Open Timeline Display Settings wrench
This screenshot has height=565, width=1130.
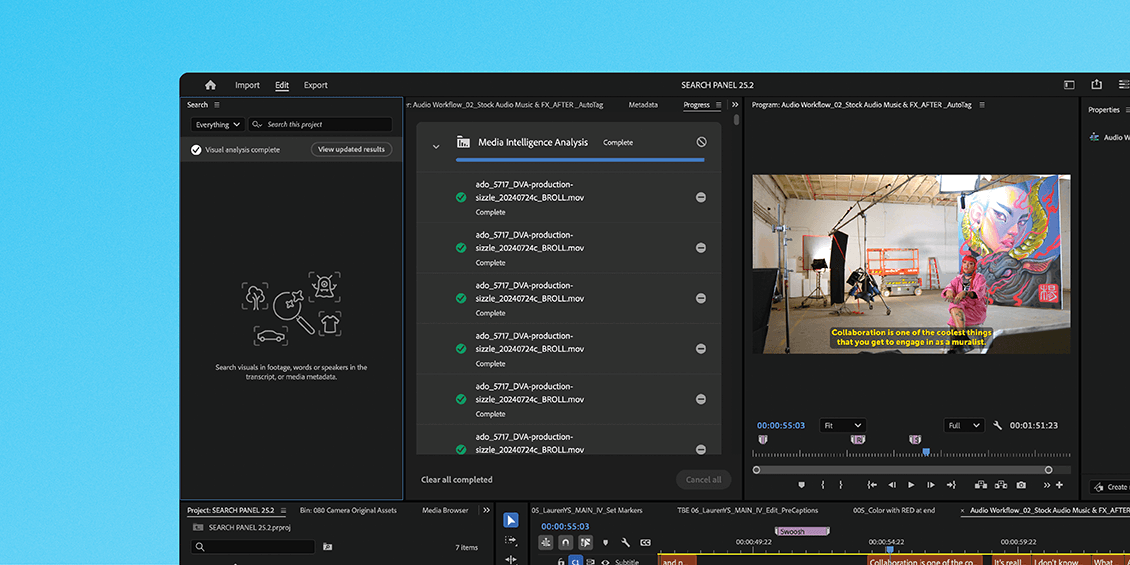coord(626,543)
